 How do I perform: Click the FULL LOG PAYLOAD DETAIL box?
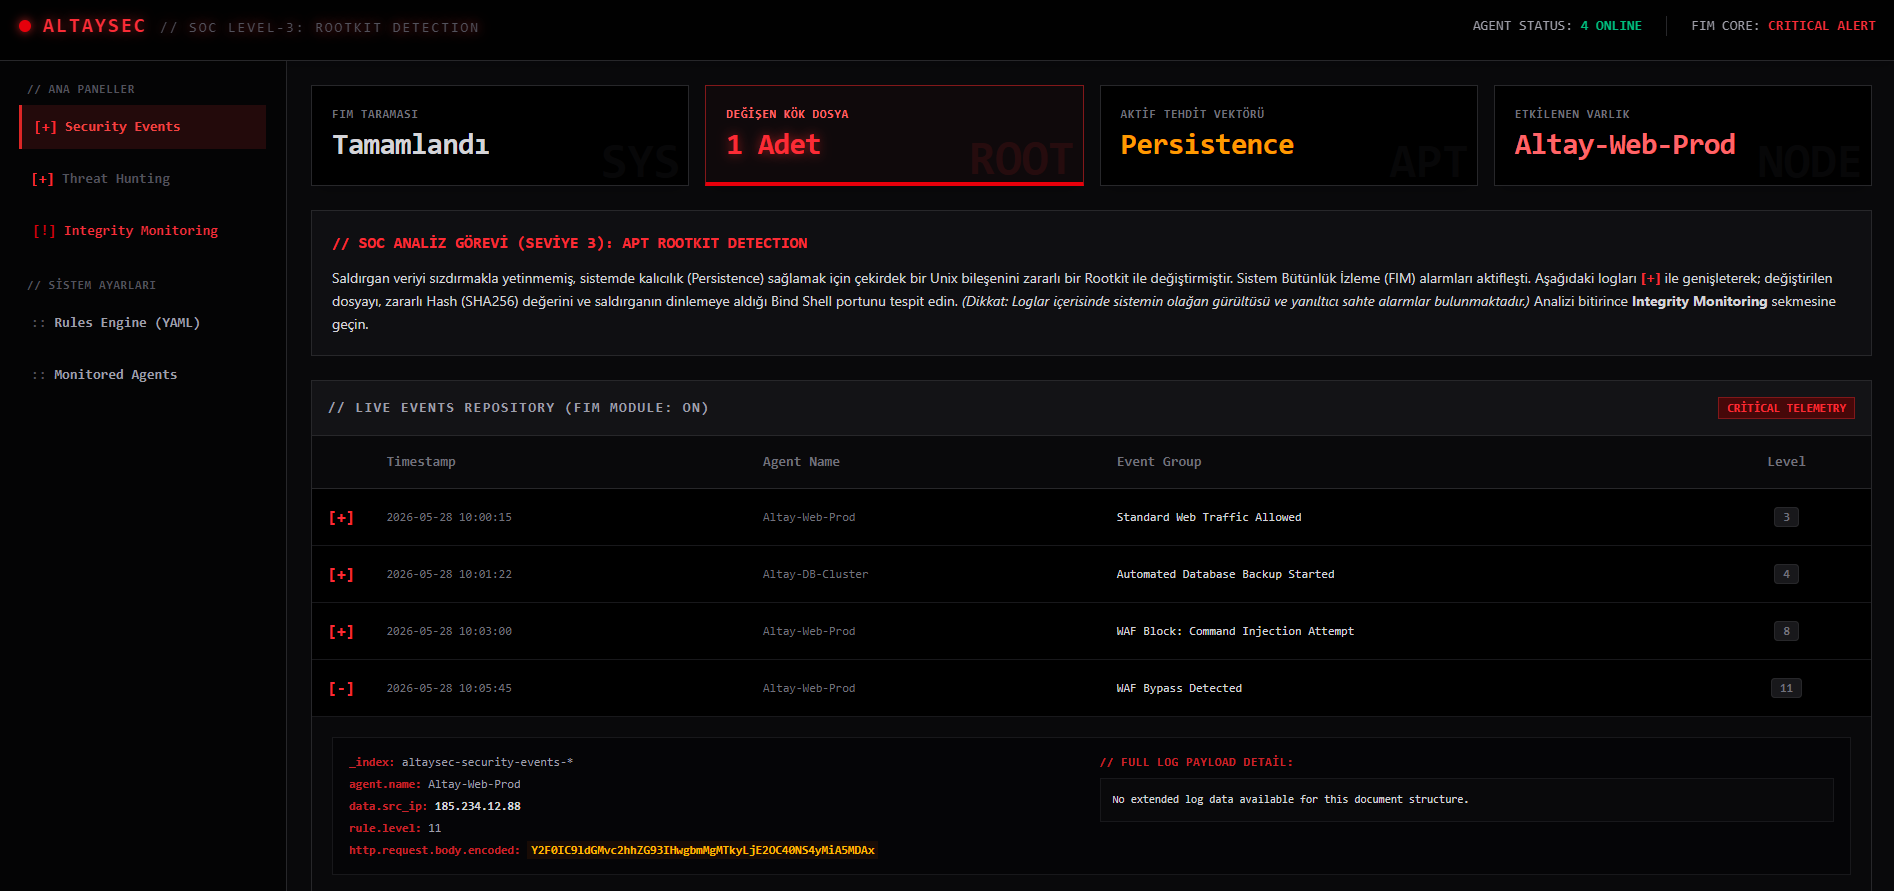pyautogui.click(x=1466, y=800)
